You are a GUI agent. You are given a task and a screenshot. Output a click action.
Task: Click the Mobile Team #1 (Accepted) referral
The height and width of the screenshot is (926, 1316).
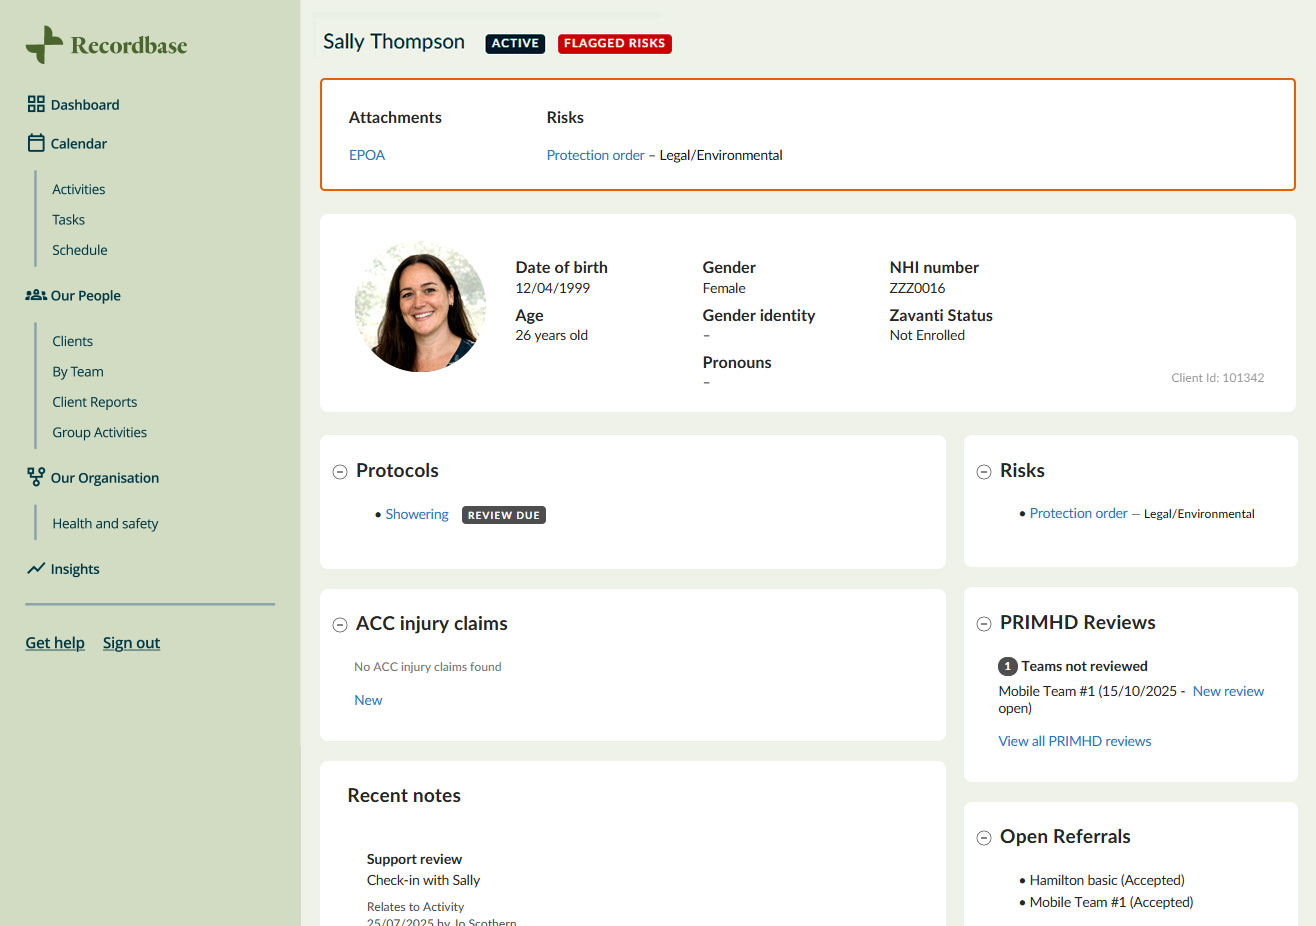[1111, 902]
